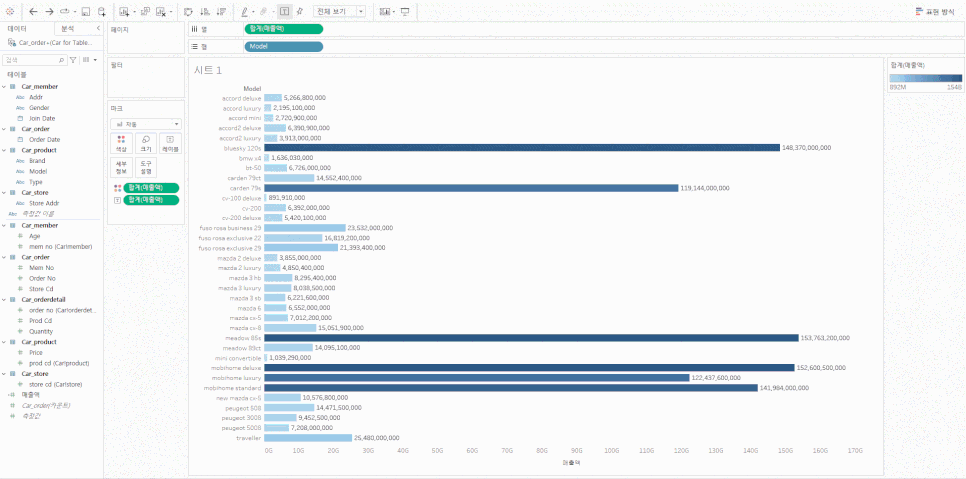Open the 자동 mark type dropdown
Screen dimensions: 966x479
pos(145,124)
